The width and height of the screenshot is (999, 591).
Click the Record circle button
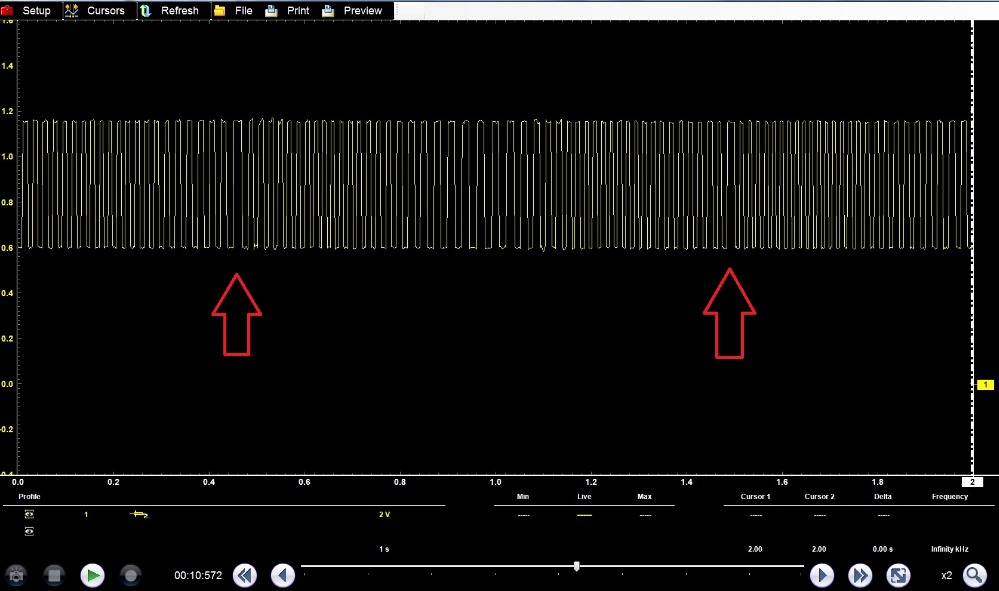point(129,575)
